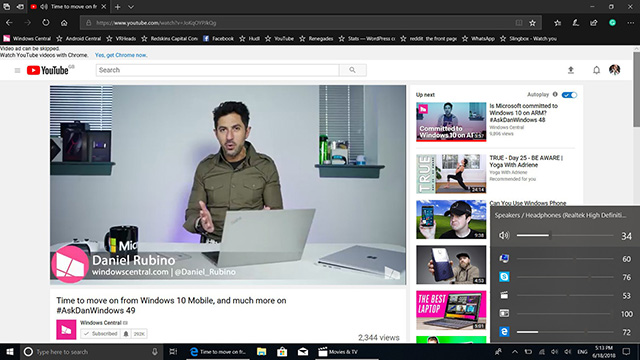Image resolution: width=640 pixels, height=360 pixels.
Task: Click the main video player
Action: [228, 184]
